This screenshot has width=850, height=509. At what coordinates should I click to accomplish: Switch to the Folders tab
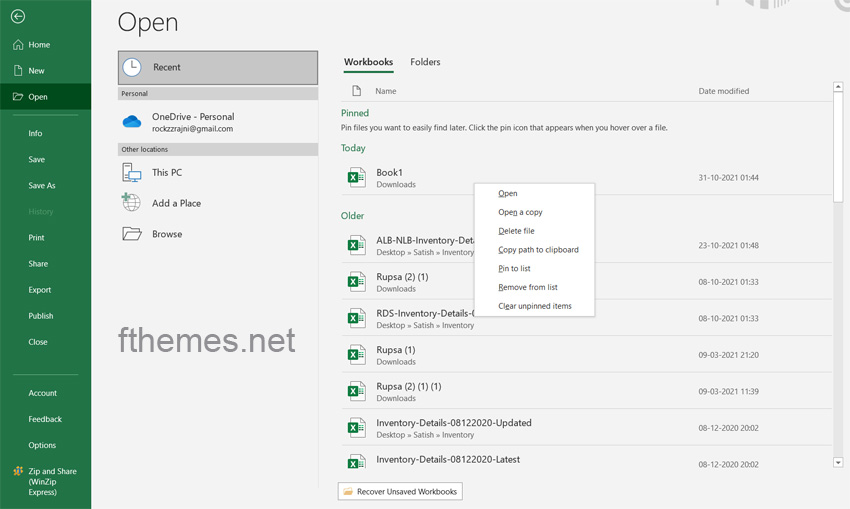pos(425,62)
